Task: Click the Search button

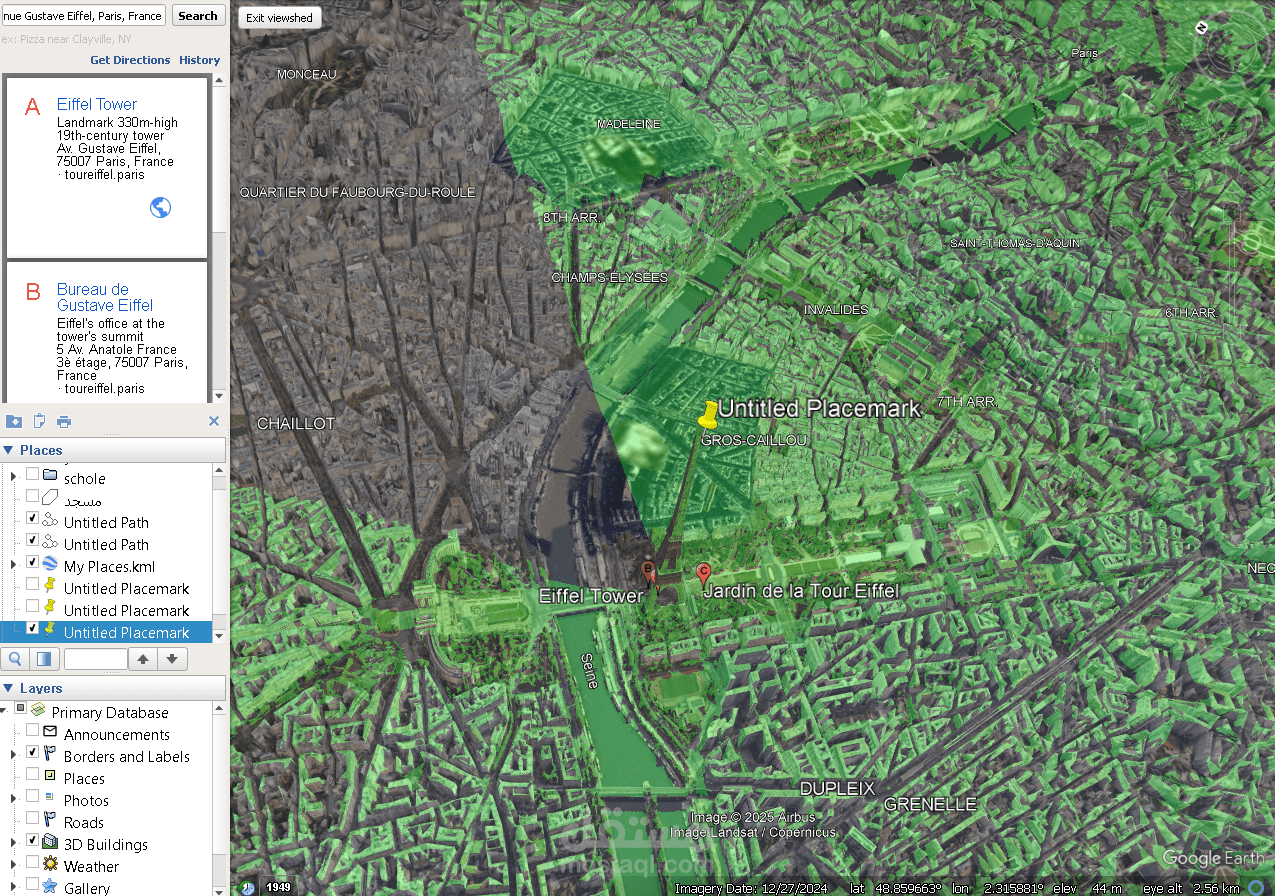Action: click(x=198, y=15)
